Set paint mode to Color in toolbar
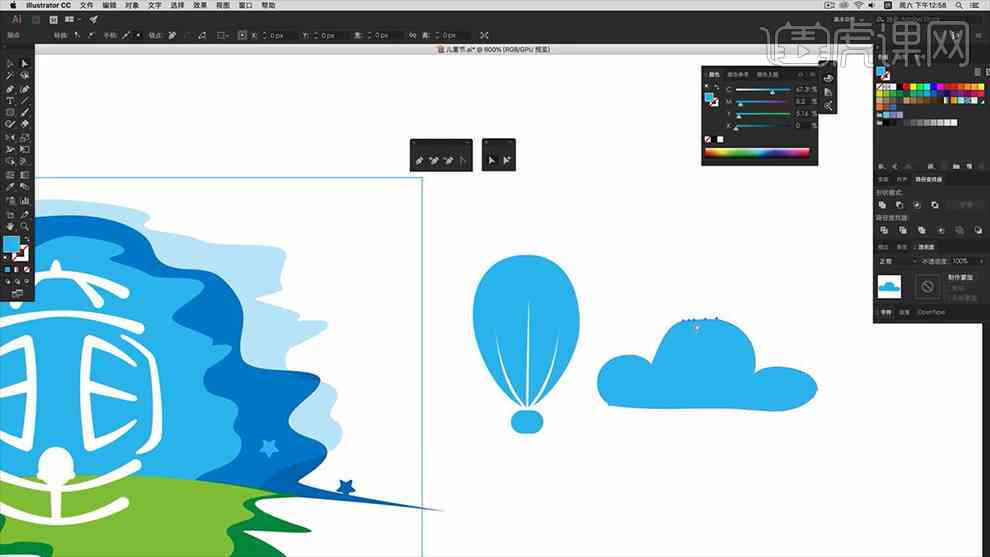Viewport: 990px width, 557px height. [x=8, y=270]
